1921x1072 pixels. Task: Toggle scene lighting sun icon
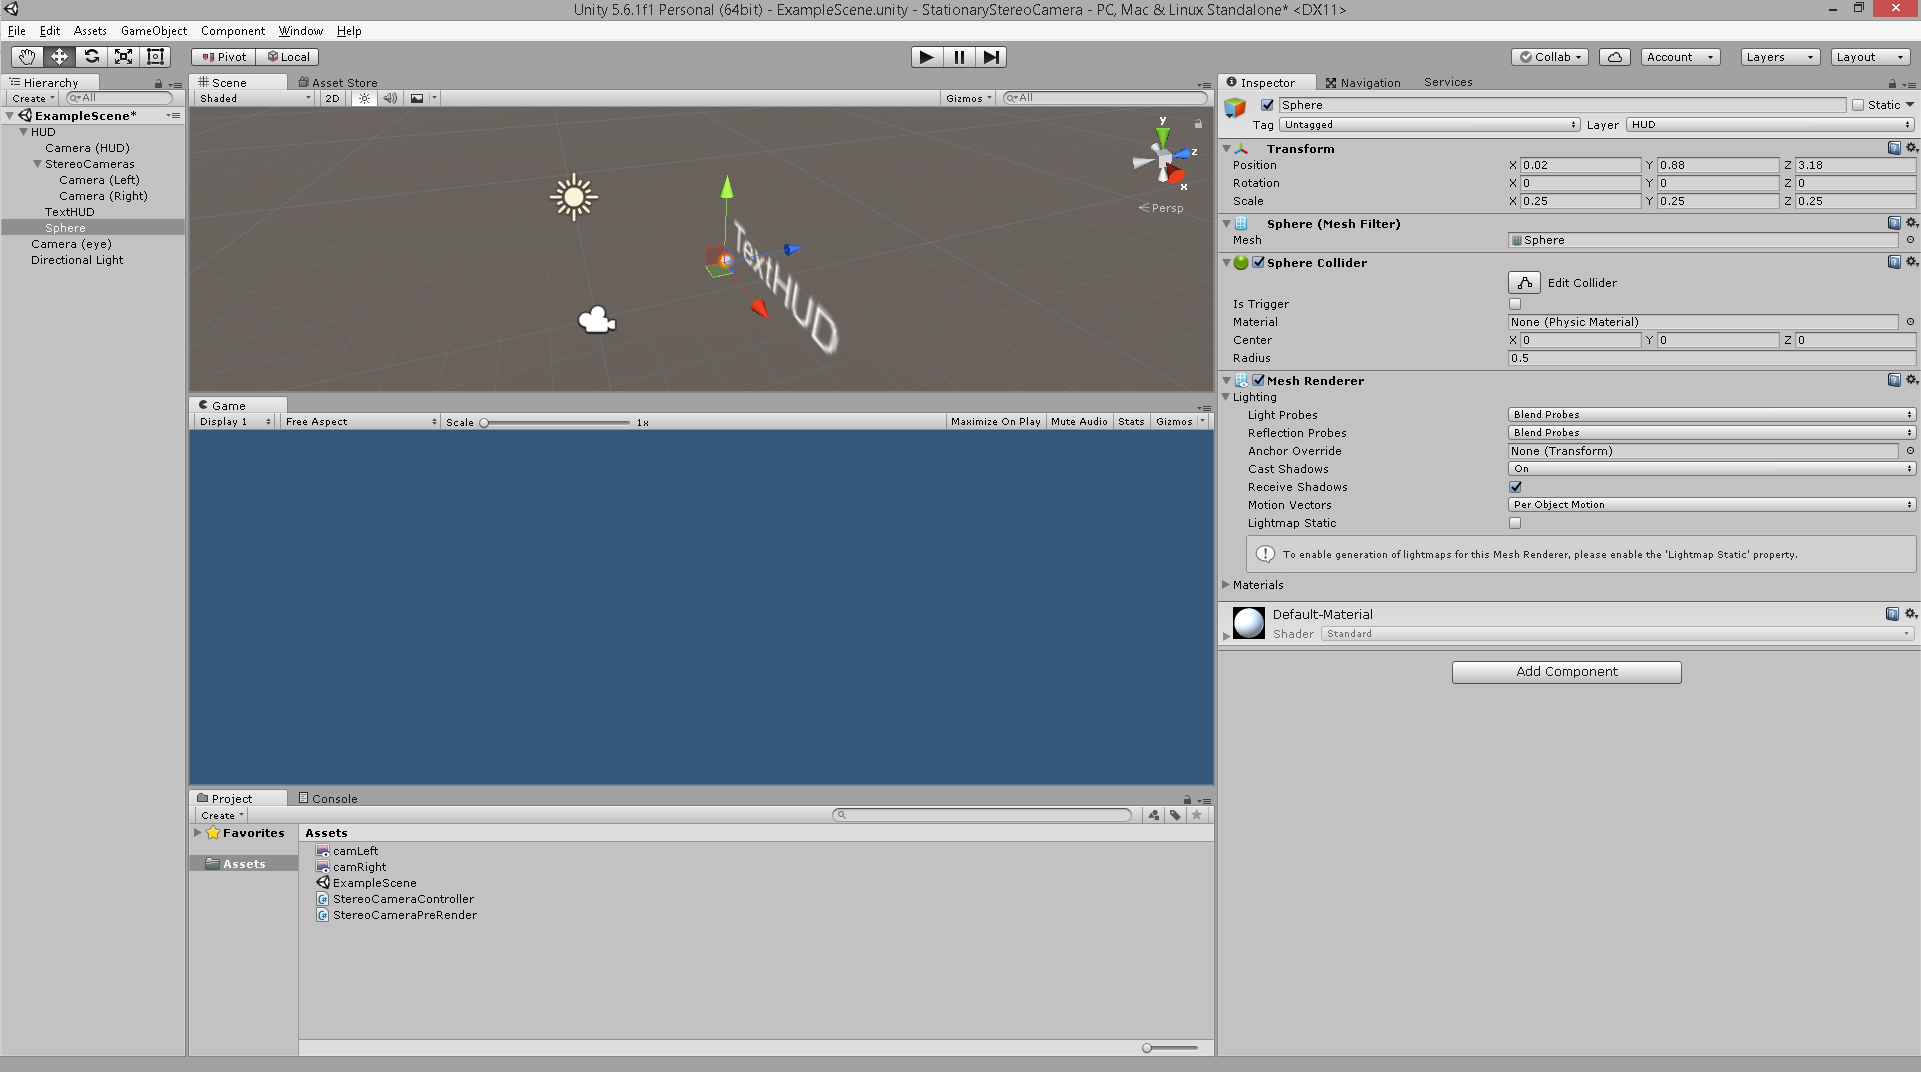(364, 98)
